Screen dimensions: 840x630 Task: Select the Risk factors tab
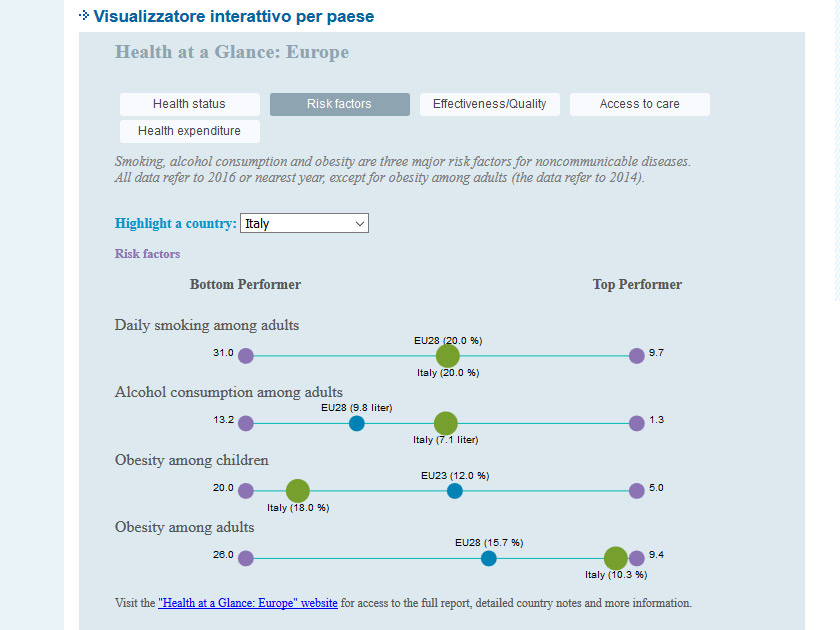coord(340,104)
